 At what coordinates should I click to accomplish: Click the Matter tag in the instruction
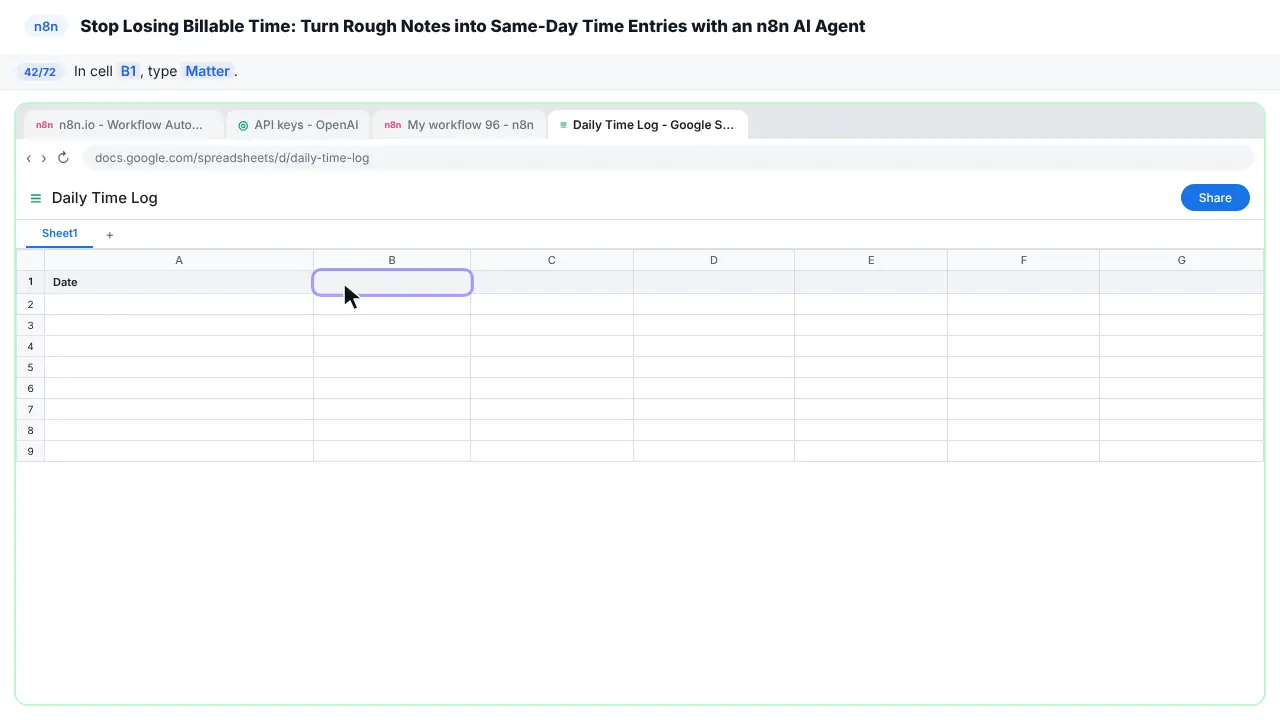(208, 72)
